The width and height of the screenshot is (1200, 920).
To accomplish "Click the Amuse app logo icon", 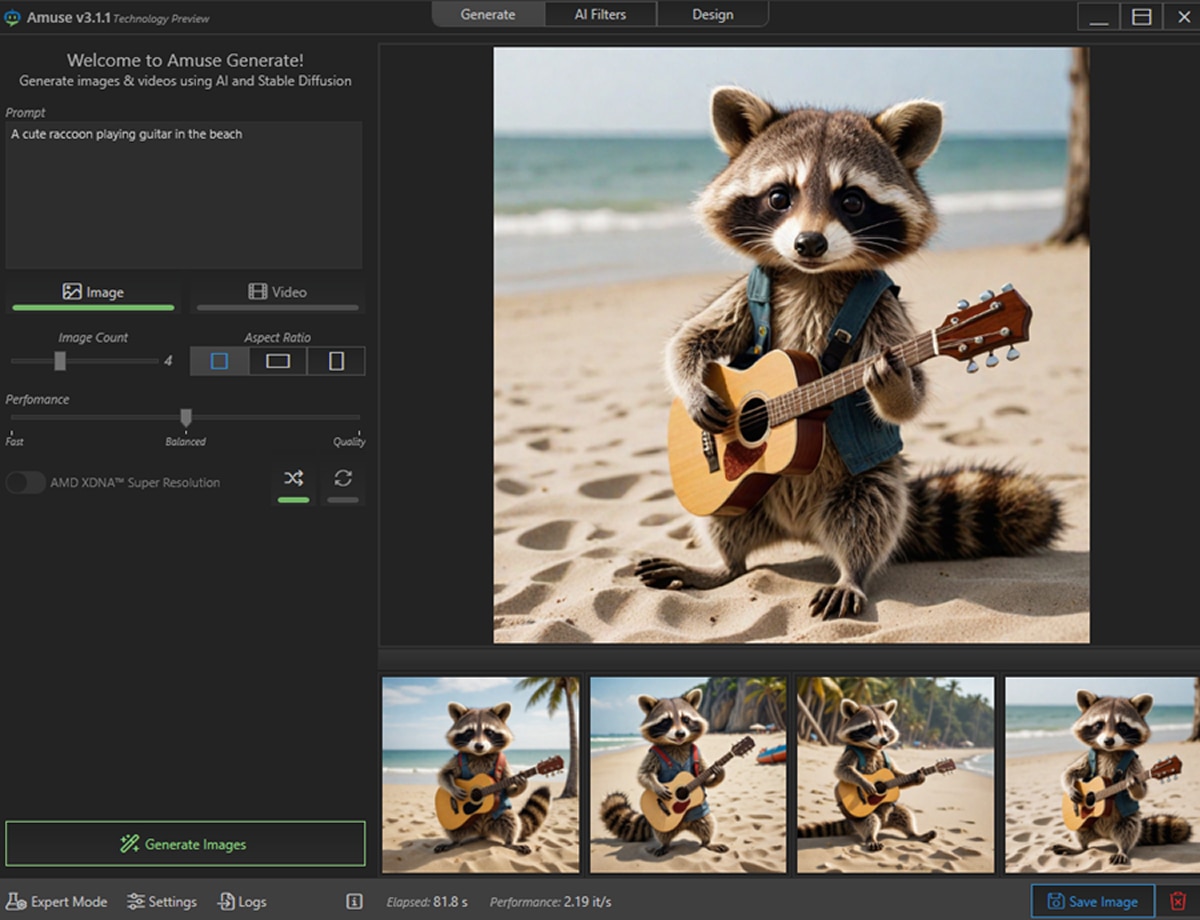I will 13,16.
